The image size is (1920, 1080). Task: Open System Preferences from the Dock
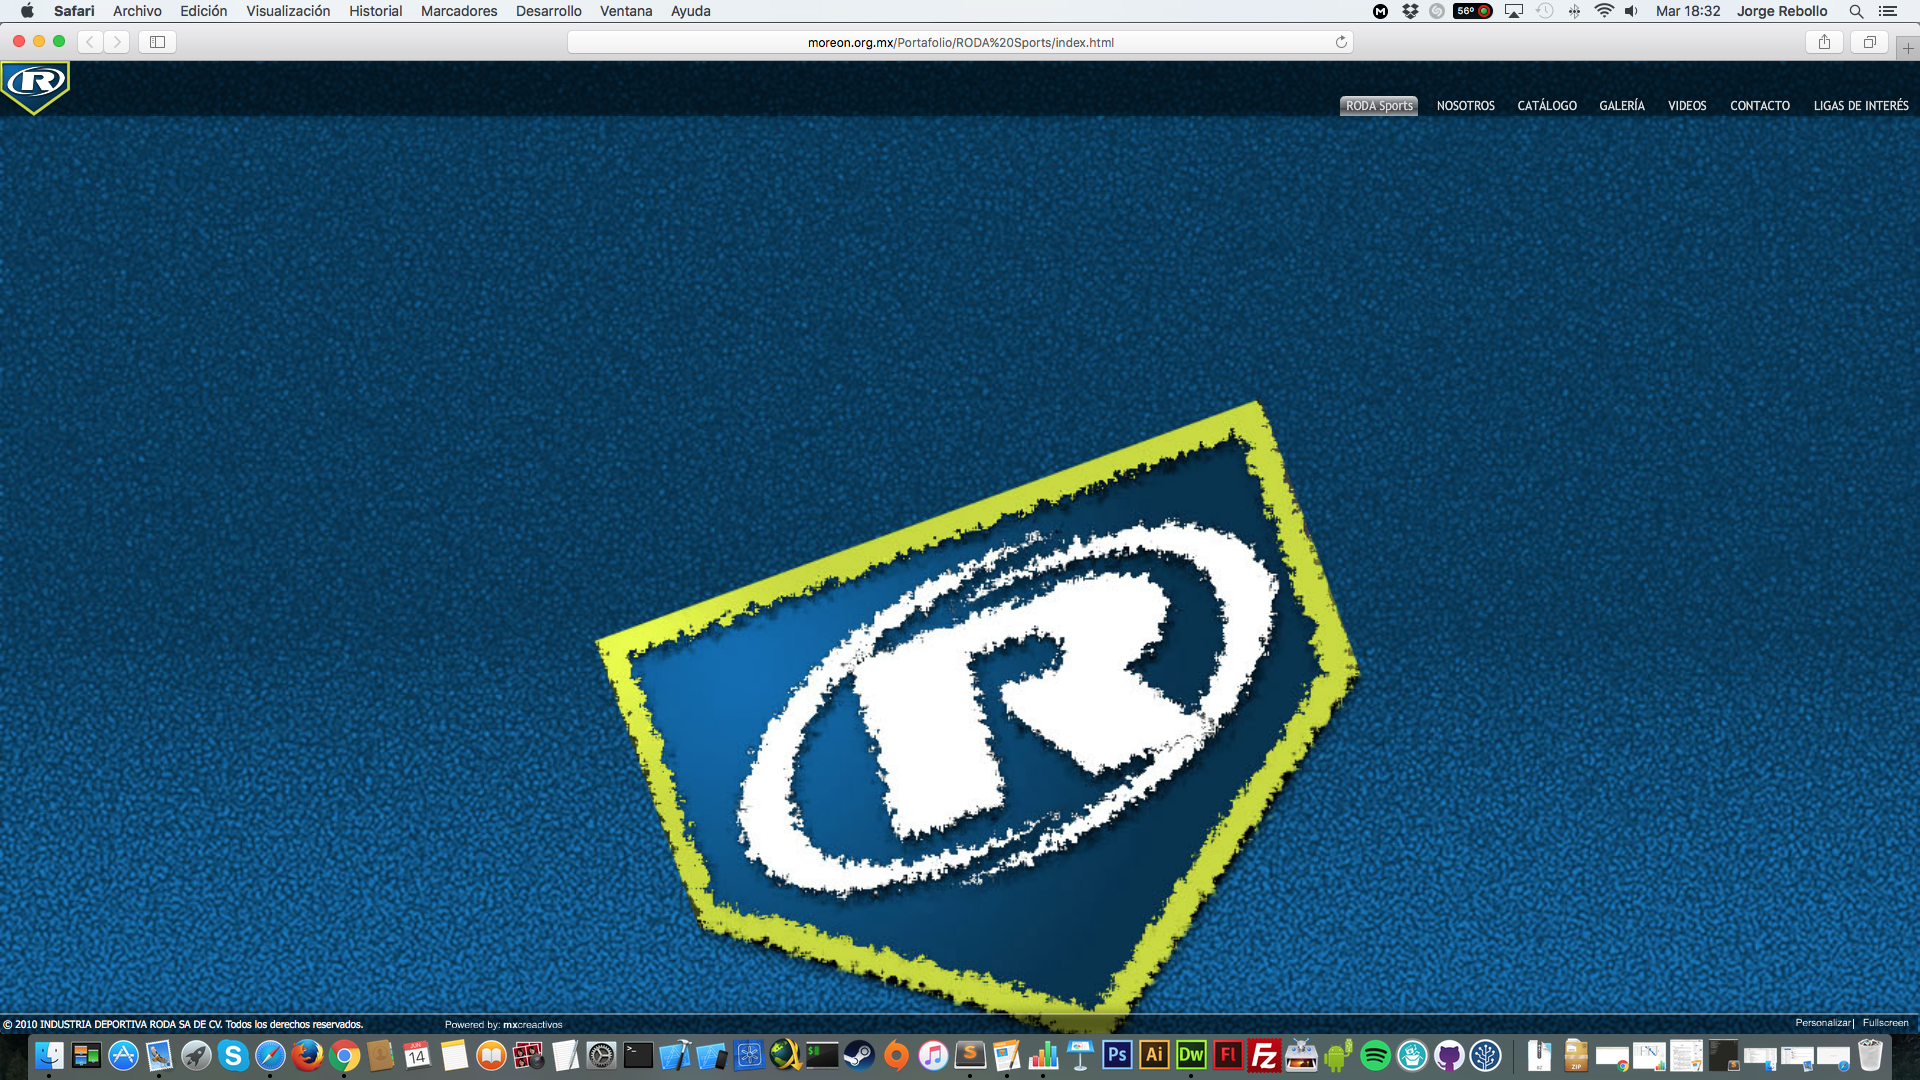[x=601, y=1055]
